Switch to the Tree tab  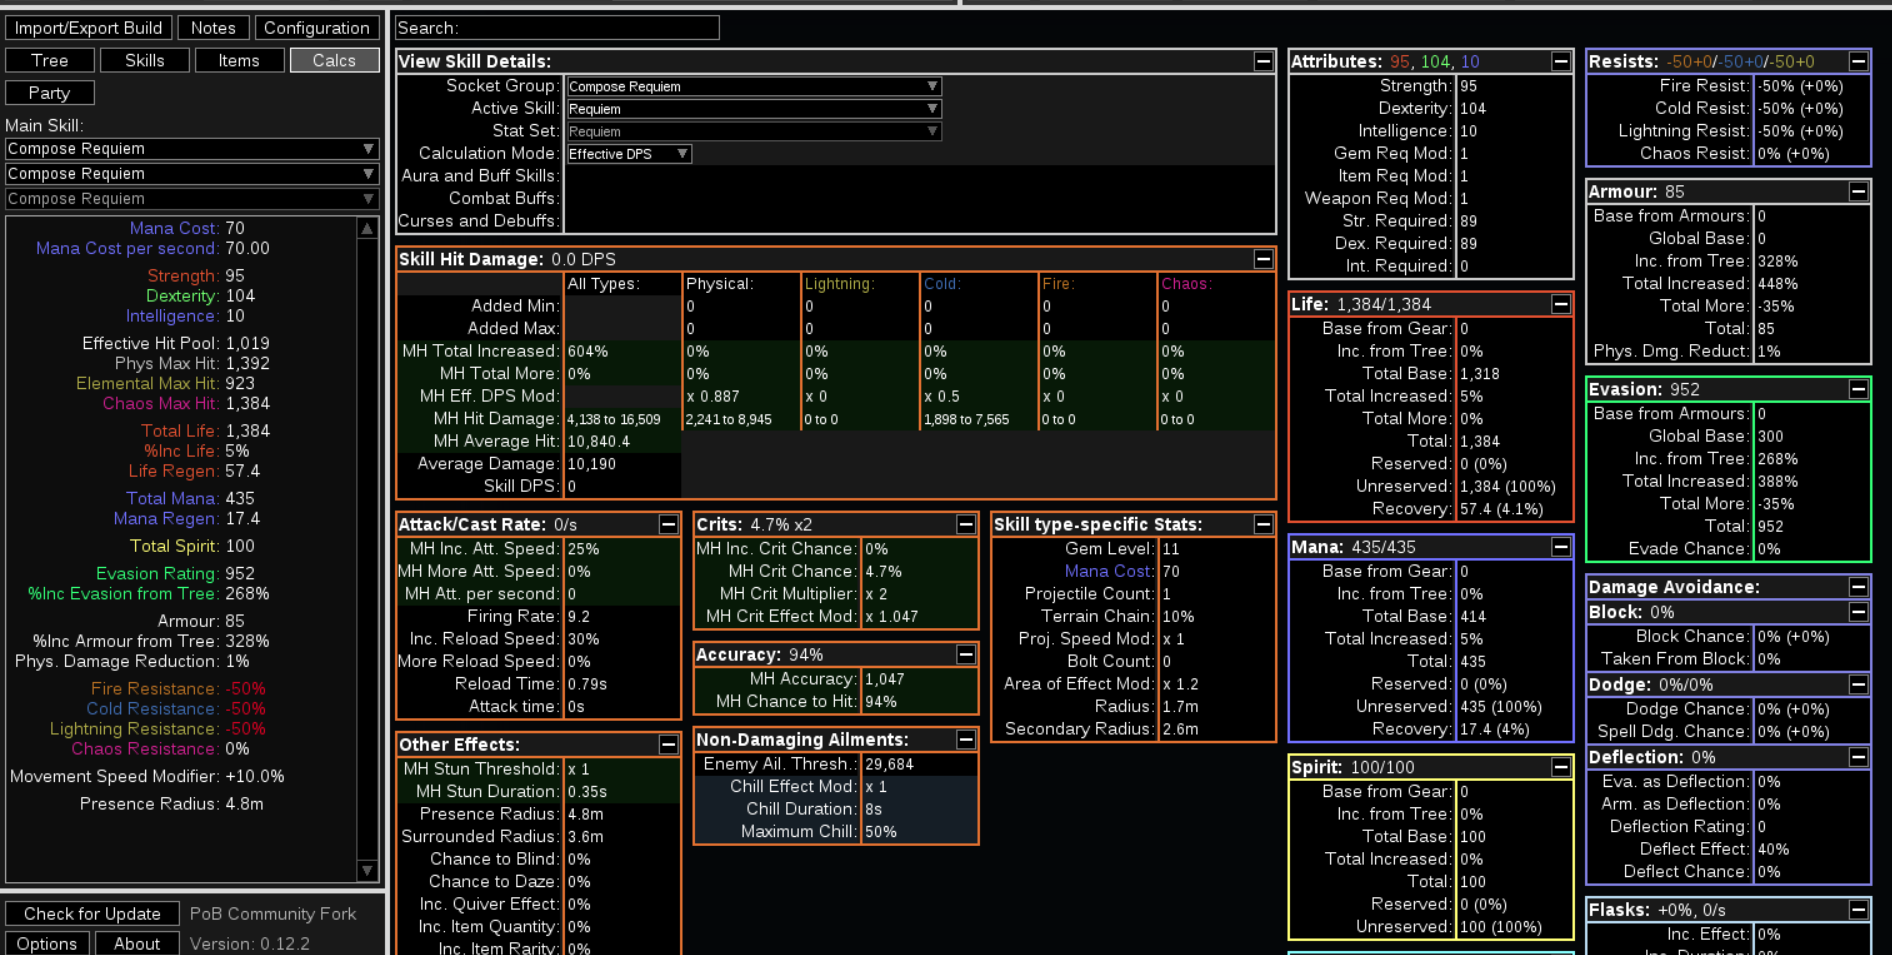tap(50, 60)
